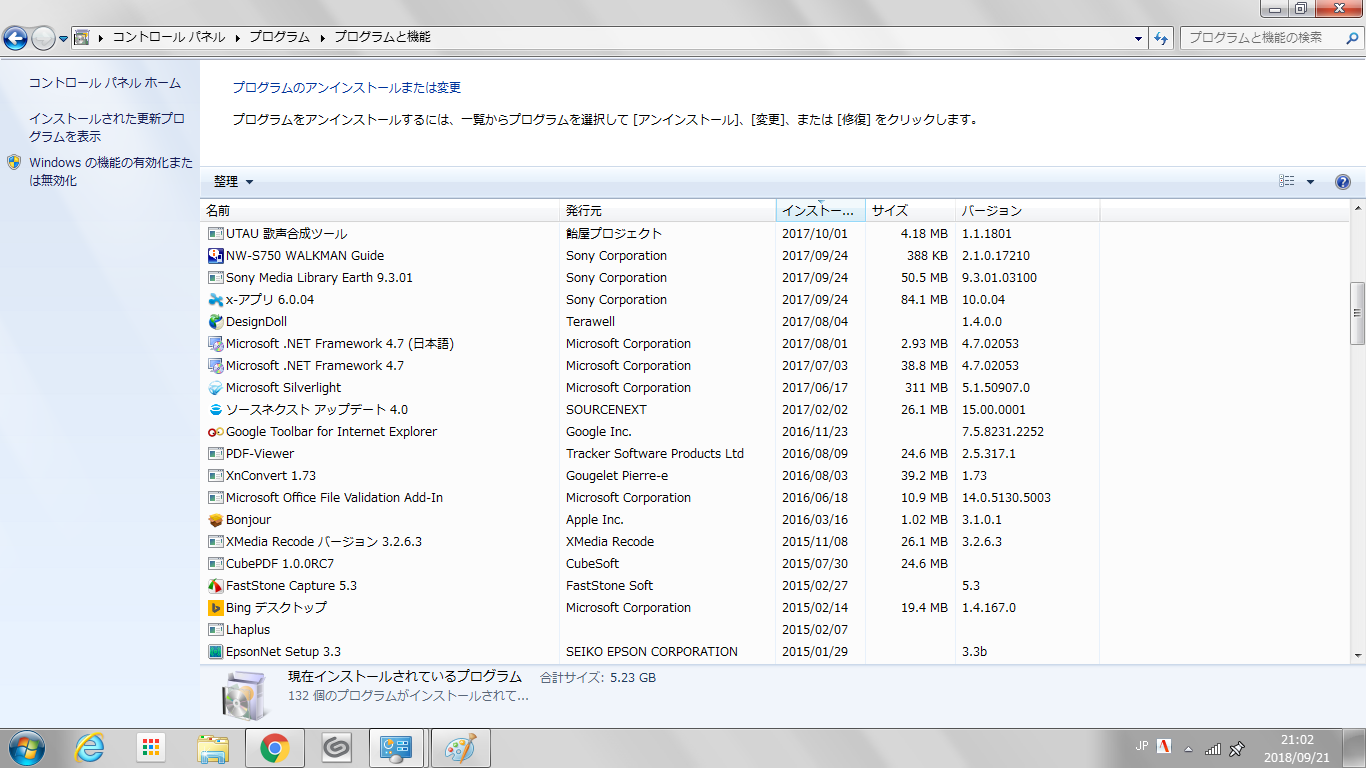Select the XnConvert 1.73 entry
Viewport: 1366px width, 768px height.
[271, 476]
